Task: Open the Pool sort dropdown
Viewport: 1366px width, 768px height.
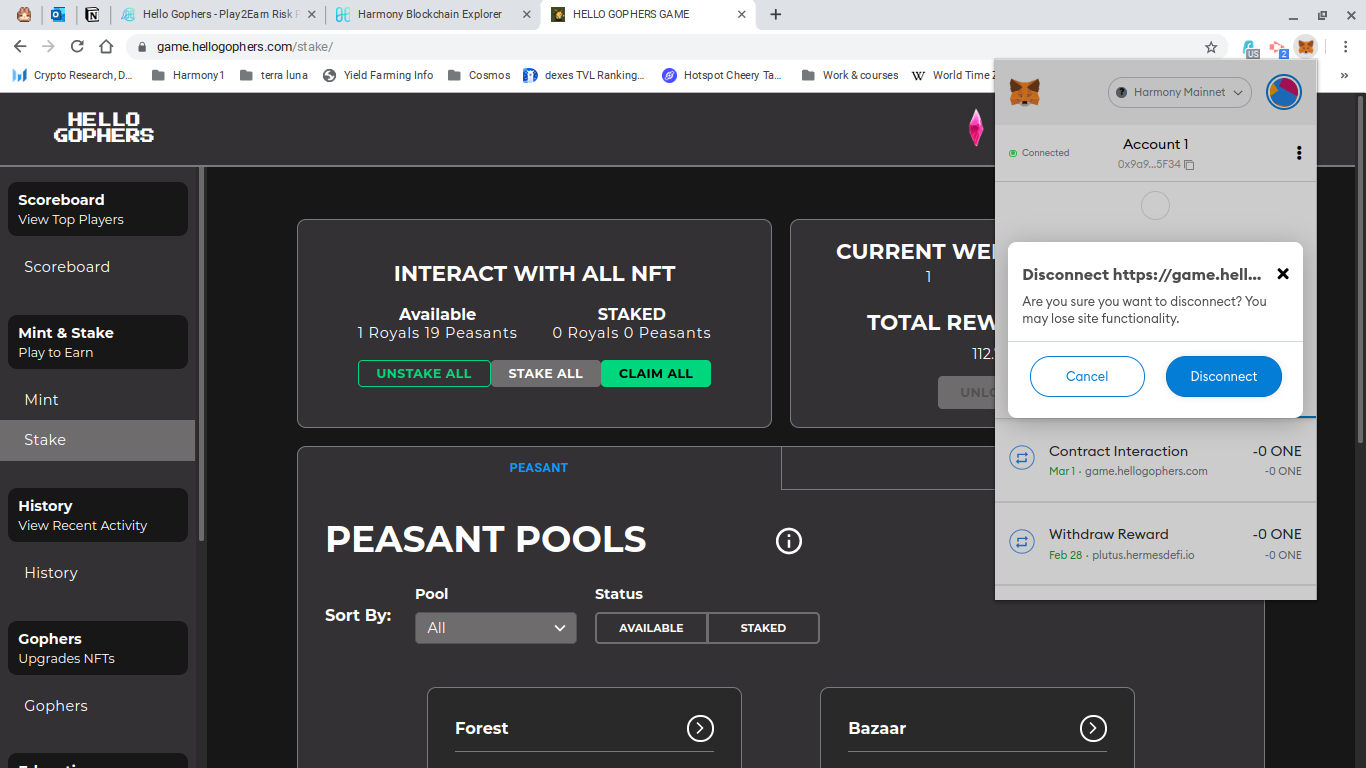Action: 496,628
